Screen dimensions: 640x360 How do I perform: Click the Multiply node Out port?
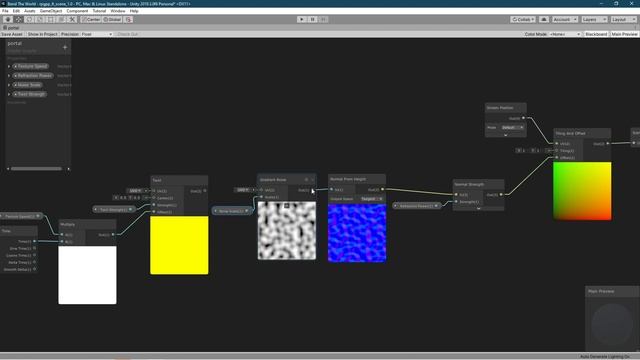tap(113, 235)
